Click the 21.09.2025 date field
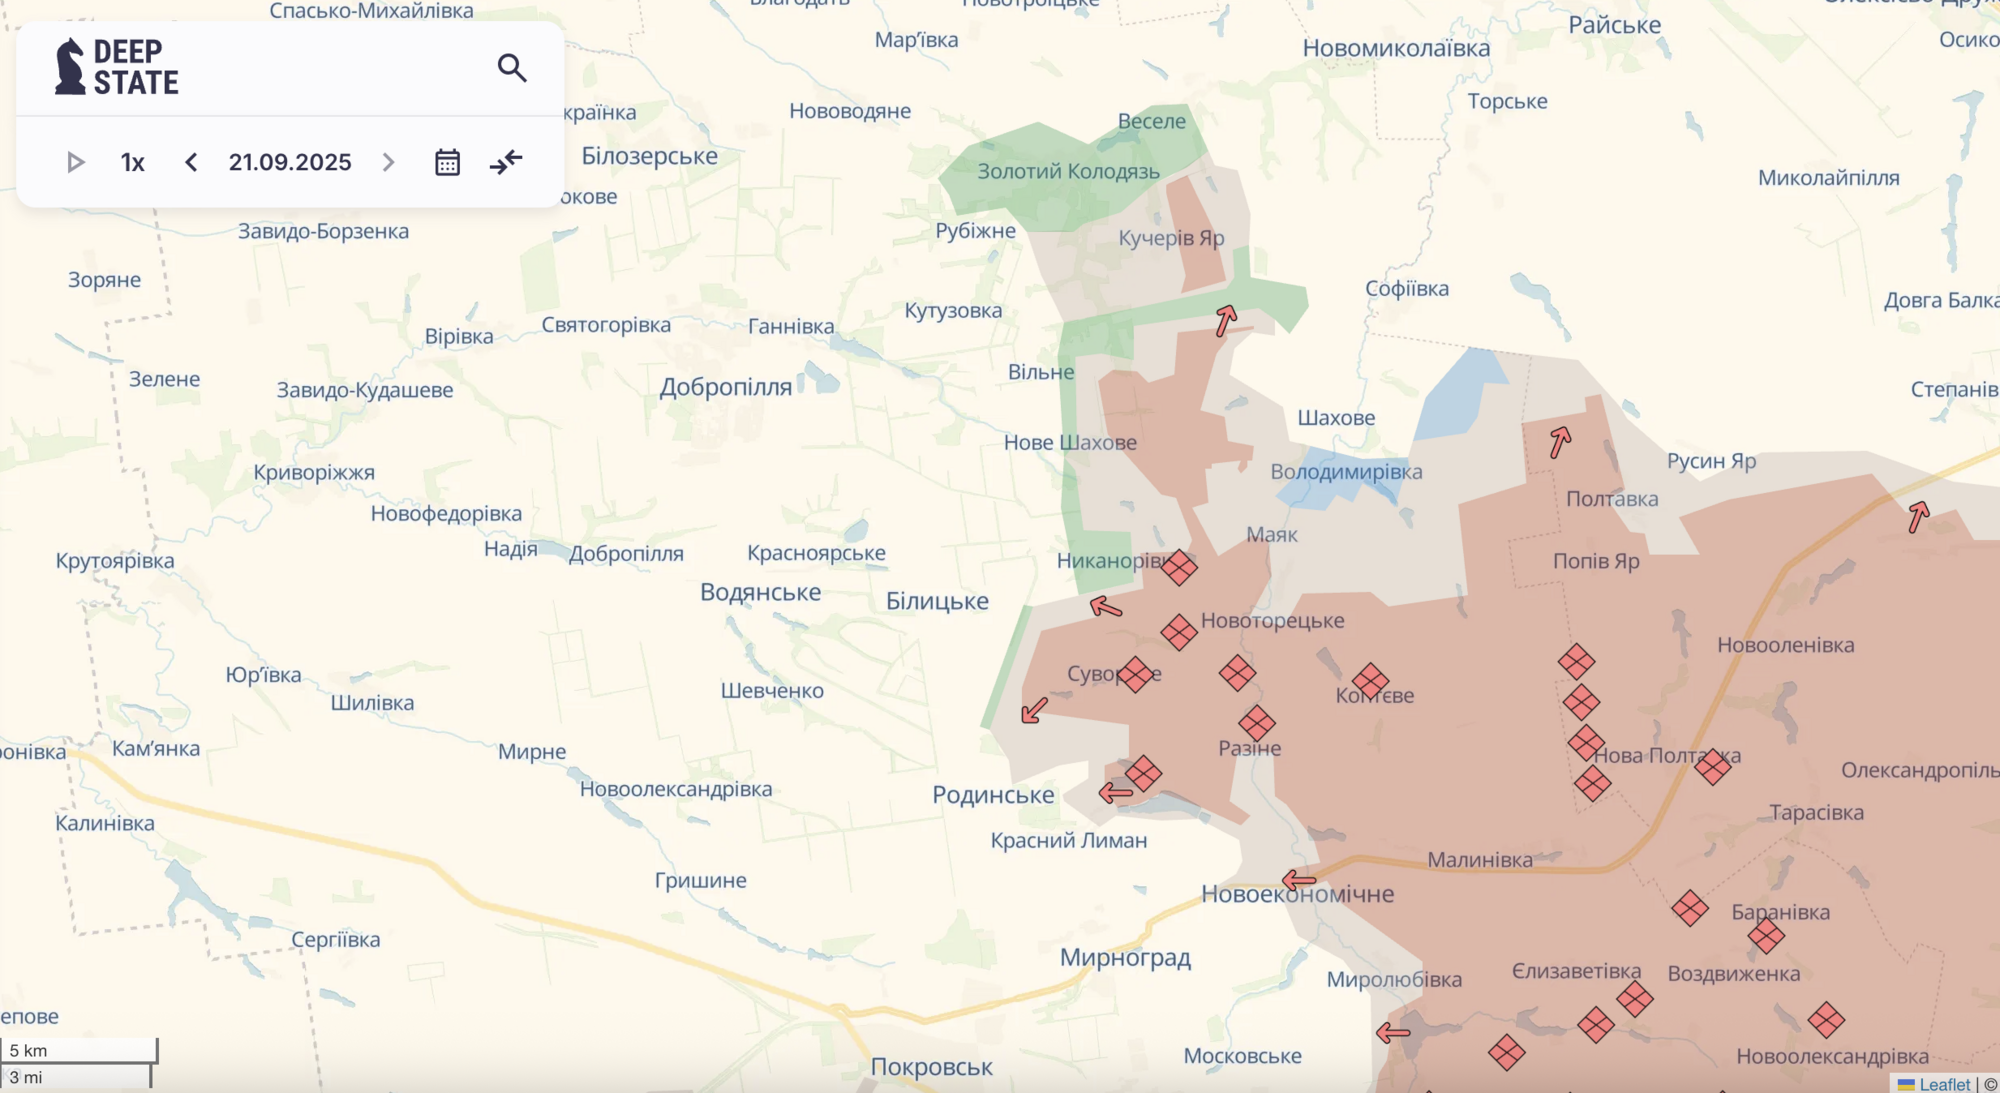This screenshot has width=2000, height=1093. pos(290,162)
